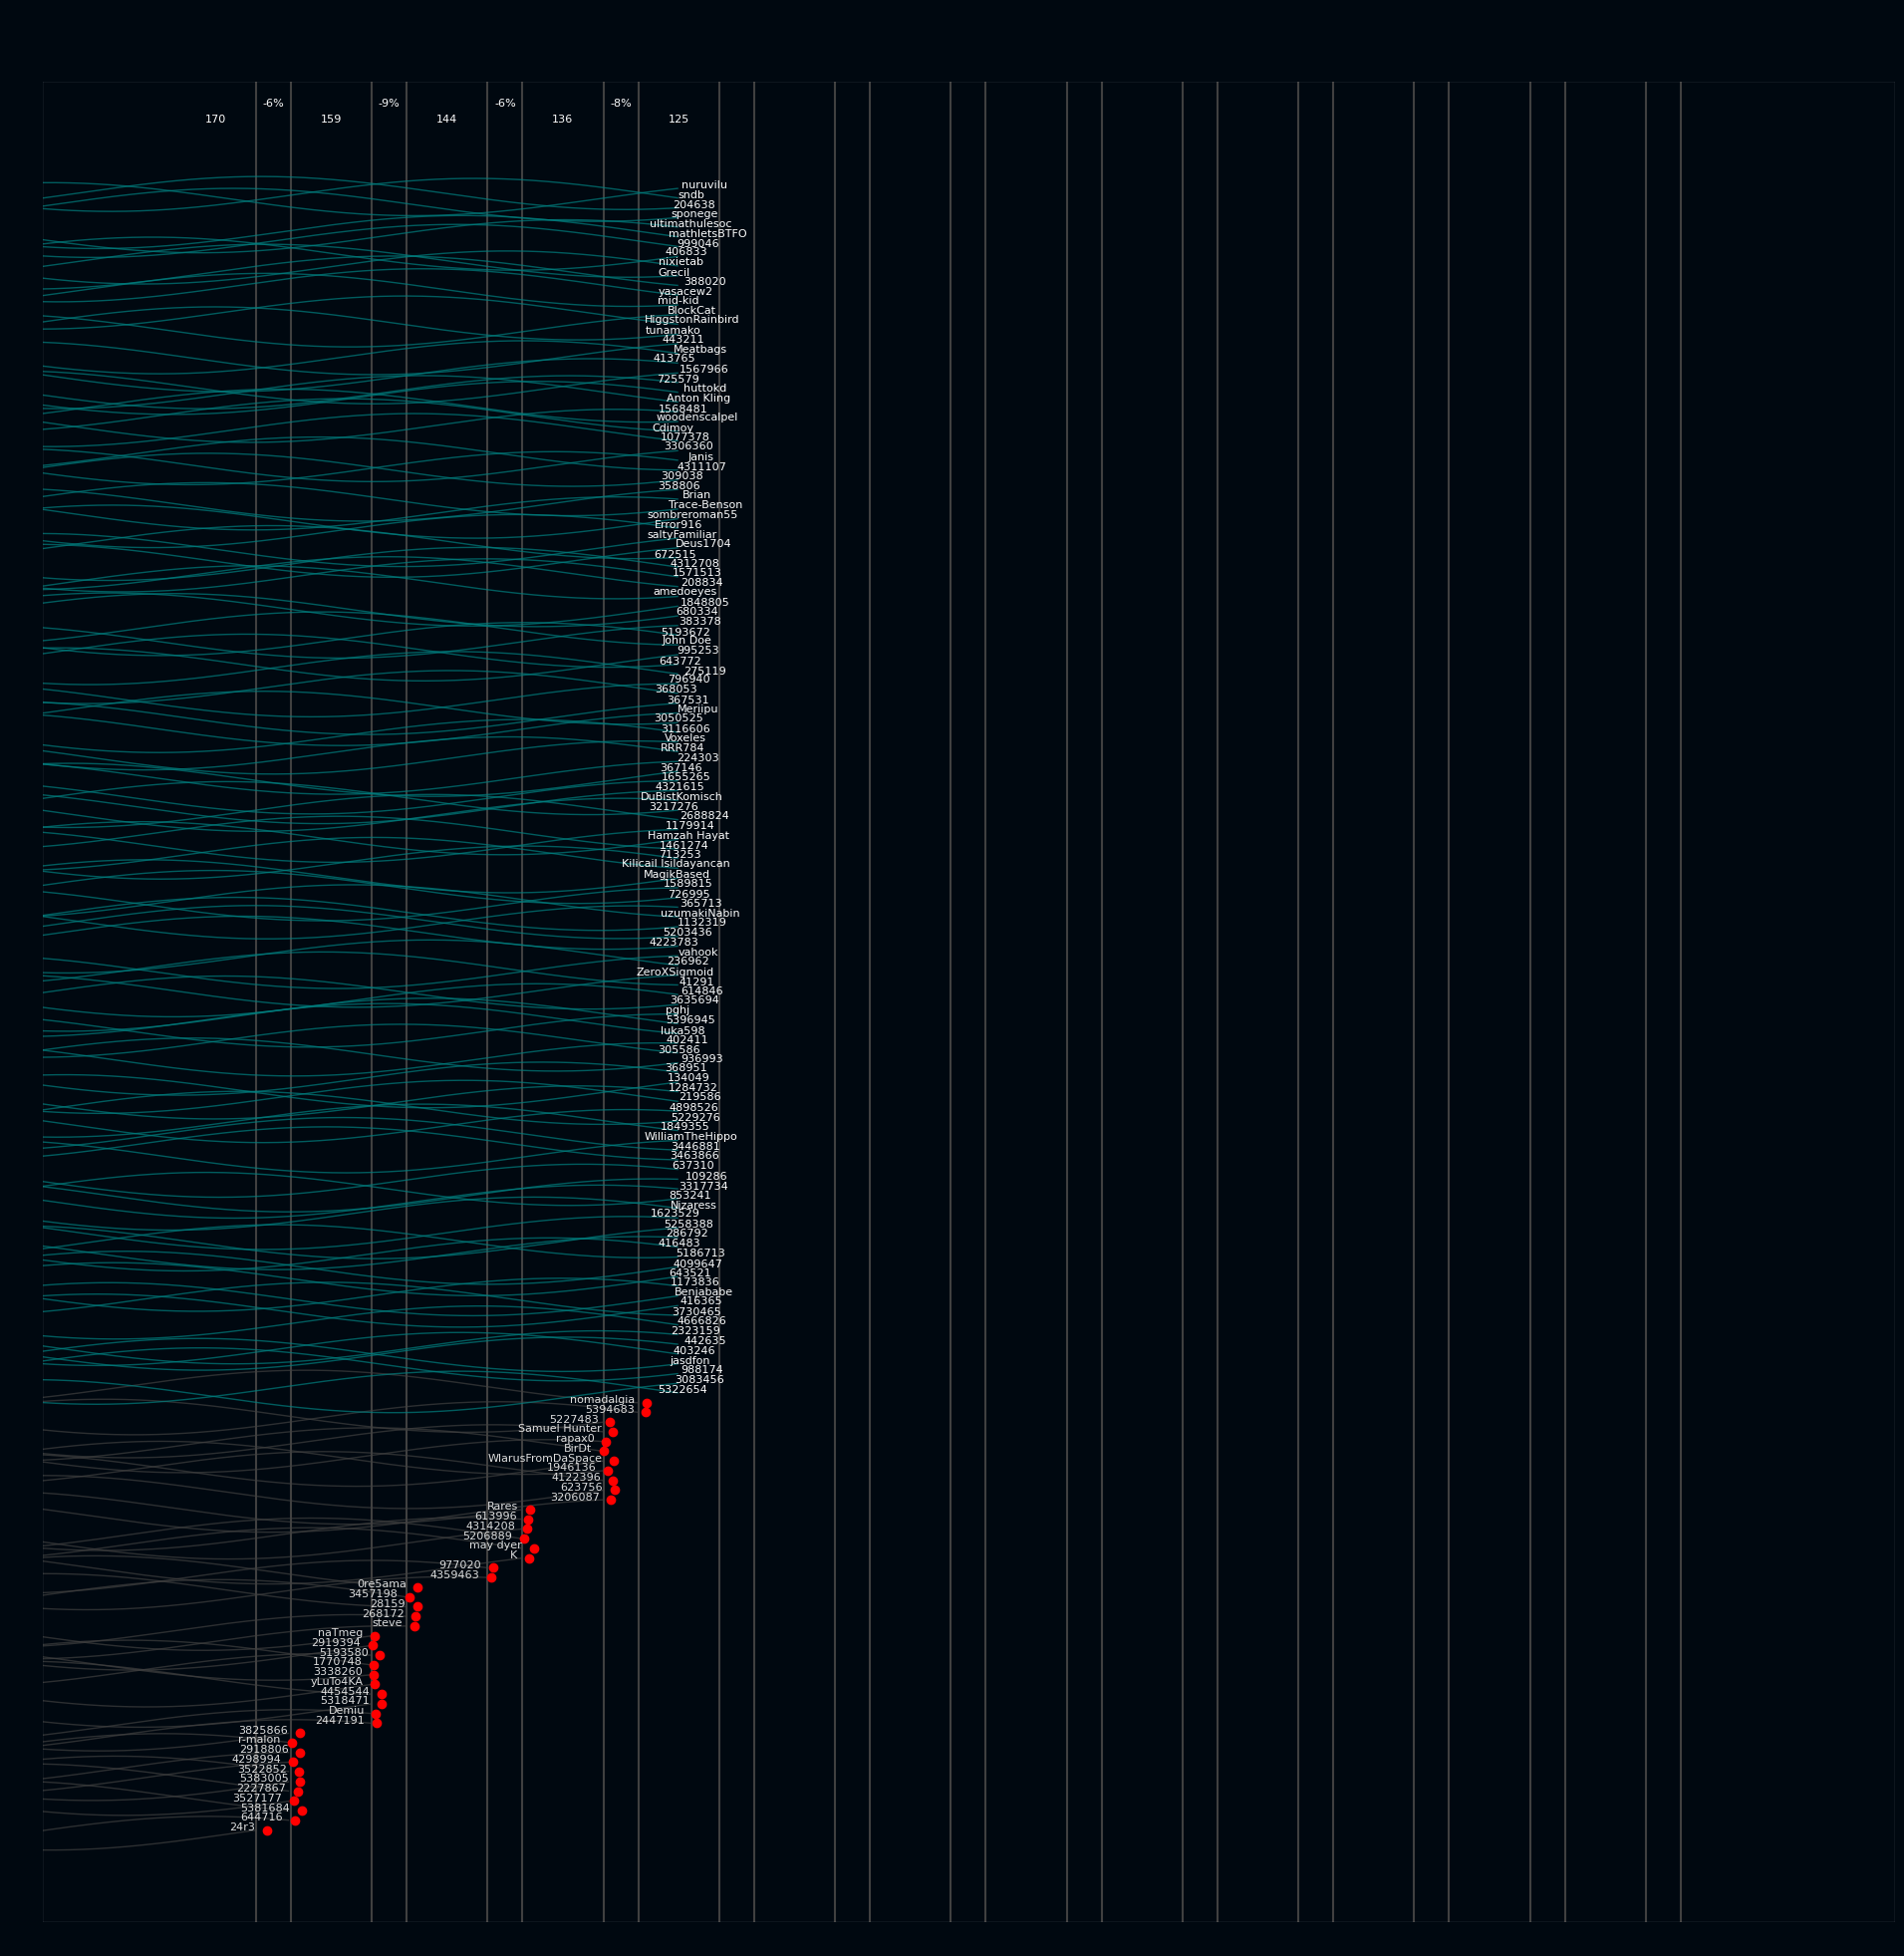This screenshot has width=1904, height=1956.
Task: Click the Error916 label
Action: pyautogui.click(x=678, y=525)
